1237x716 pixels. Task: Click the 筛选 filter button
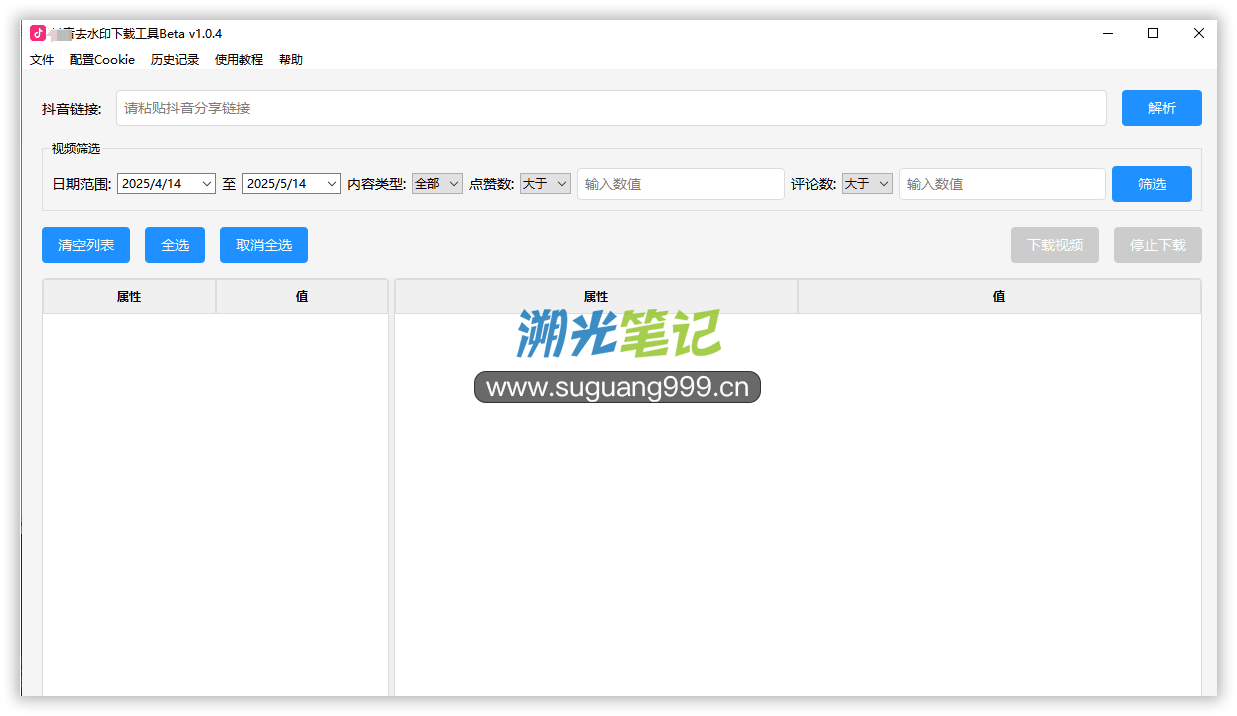click(x=1152, y=184)
